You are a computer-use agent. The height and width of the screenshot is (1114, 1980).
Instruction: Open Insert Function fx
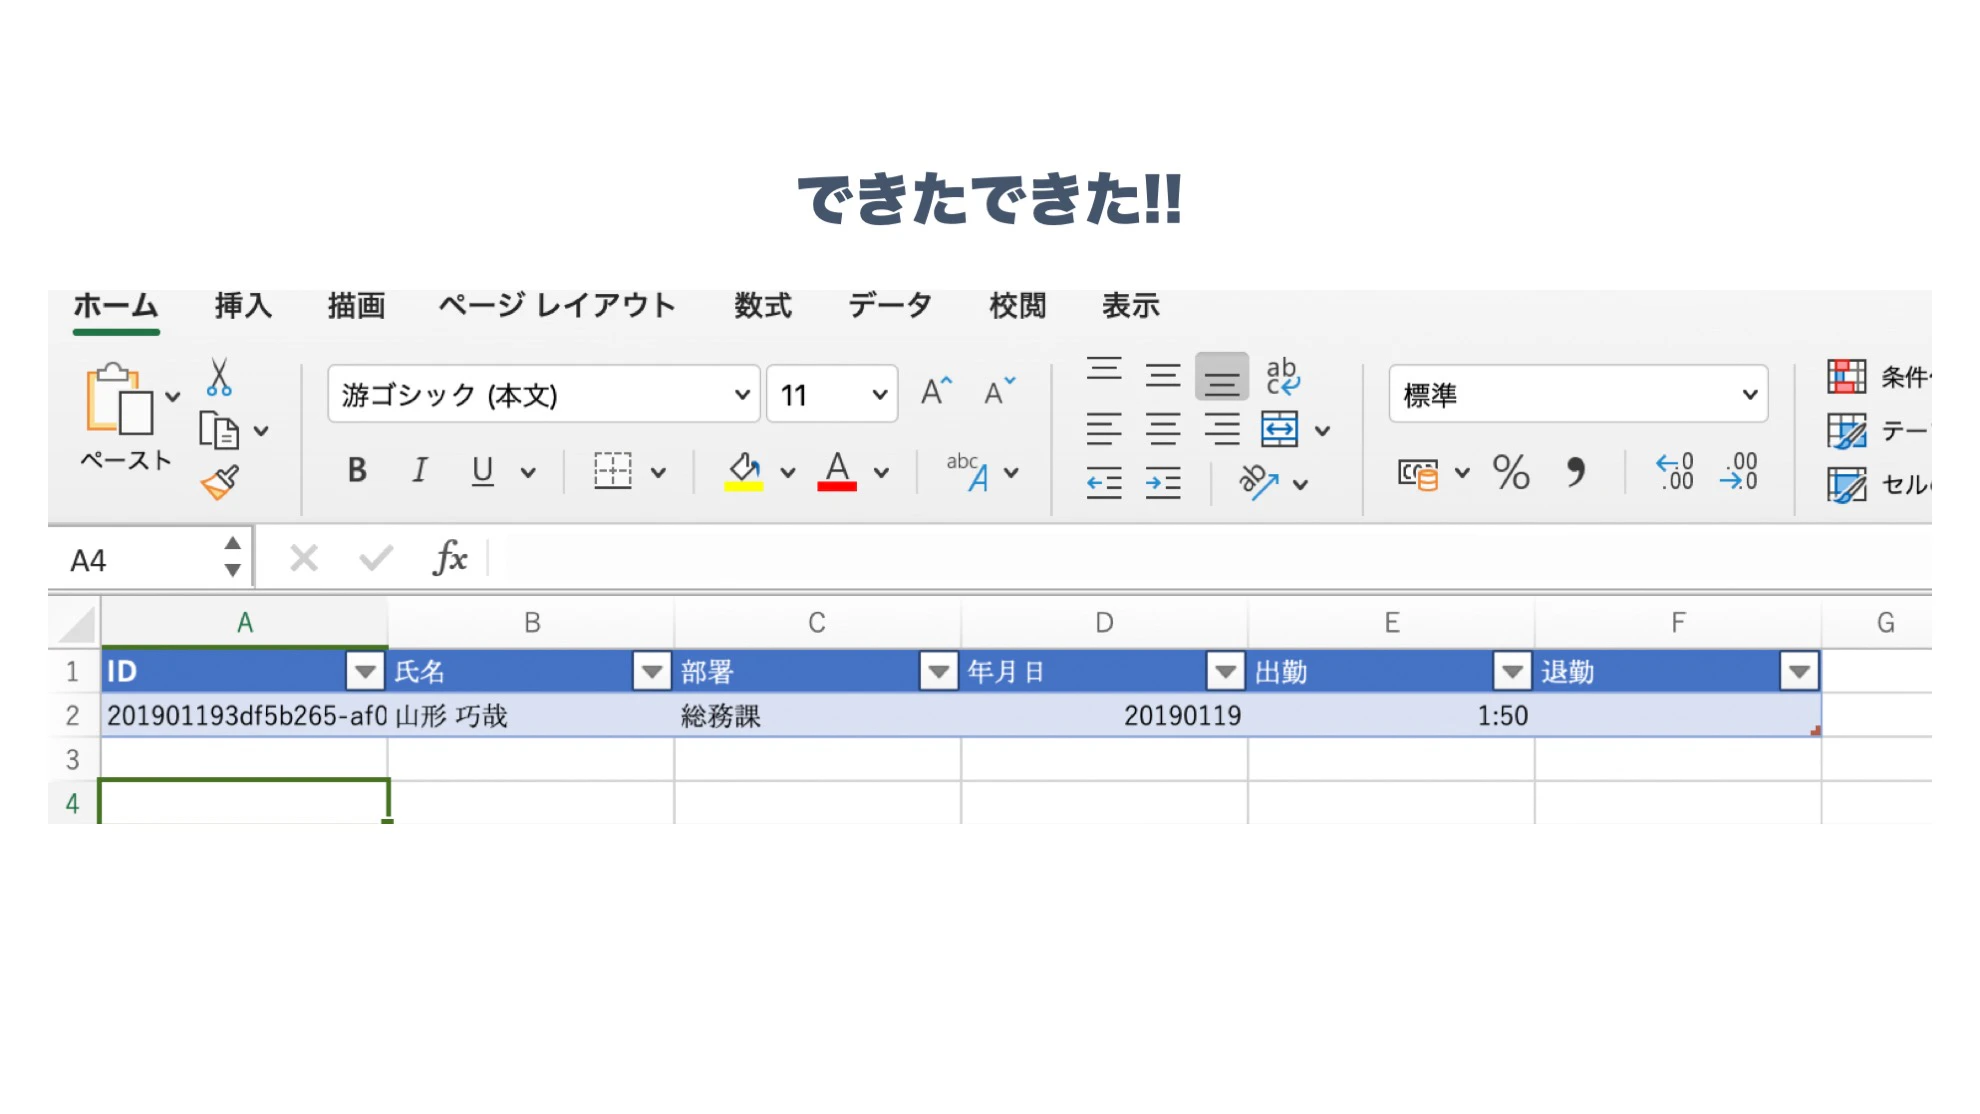[x=450, y=558]
